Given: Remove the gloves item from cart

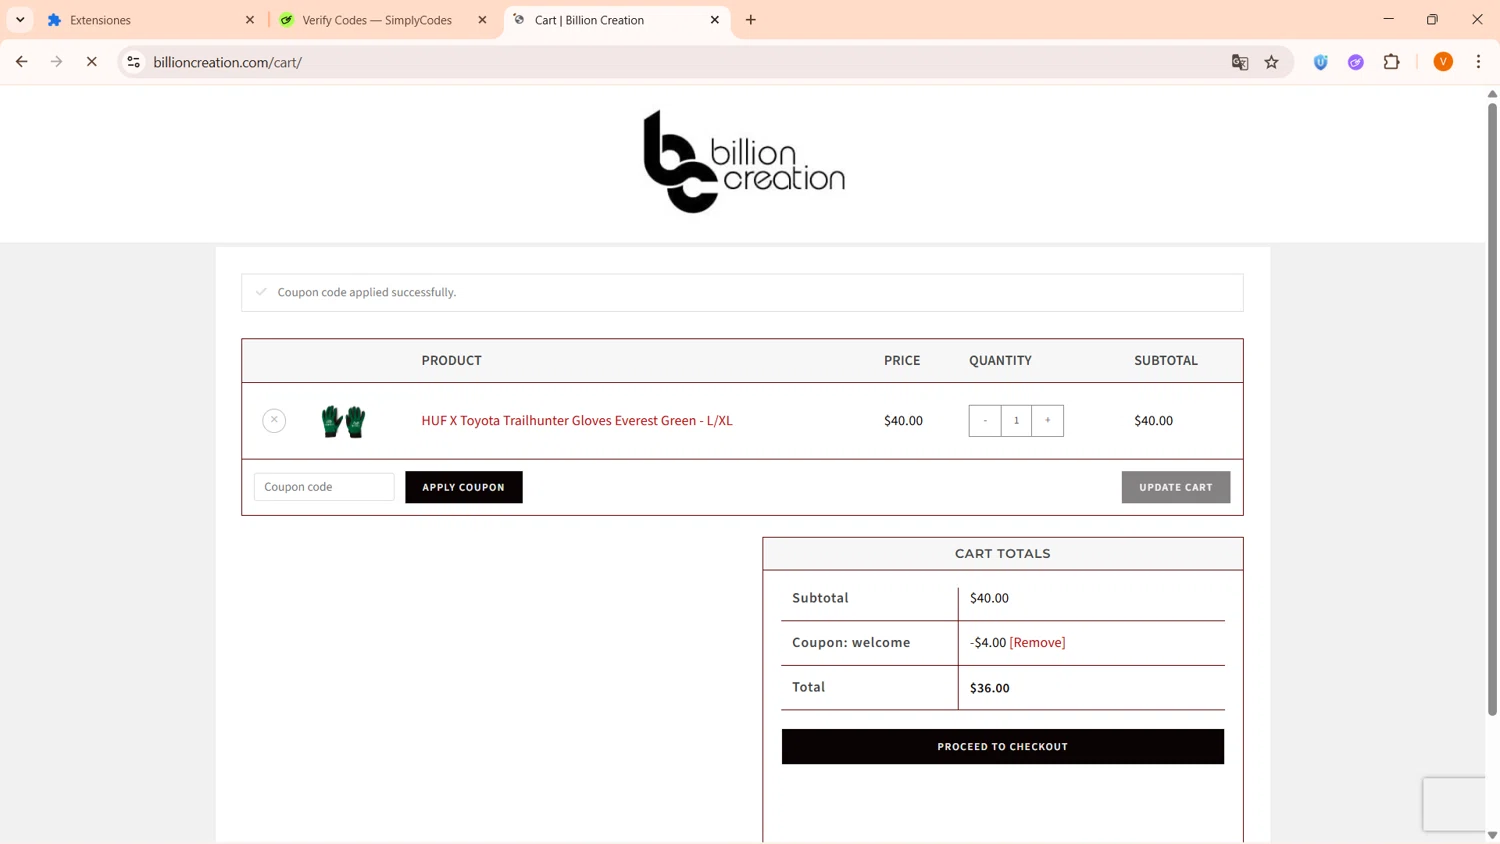Looking at the screenshot, I should (274, 420).
